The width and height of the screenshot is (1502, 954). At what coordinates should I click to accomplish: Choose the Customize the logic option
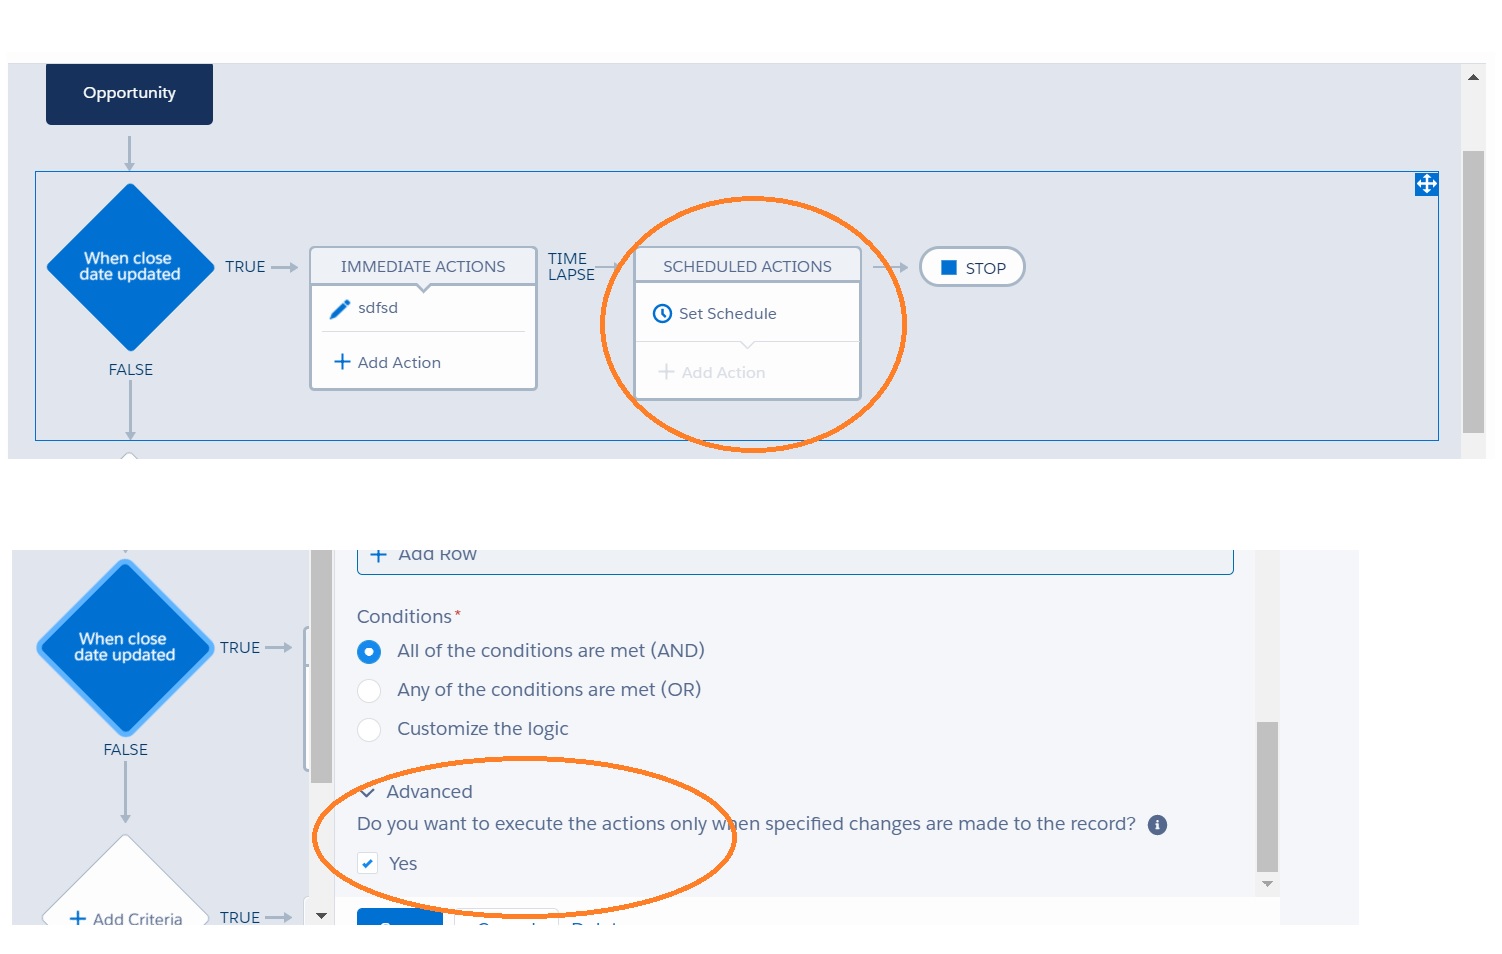click(369, 730)
